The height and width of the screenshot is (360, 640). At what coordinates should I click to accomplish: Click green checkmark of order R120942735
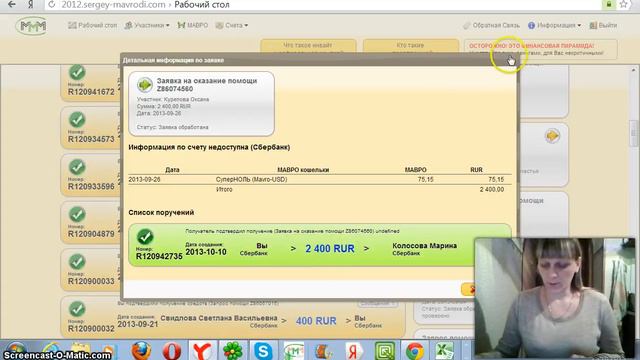(145, 236)
